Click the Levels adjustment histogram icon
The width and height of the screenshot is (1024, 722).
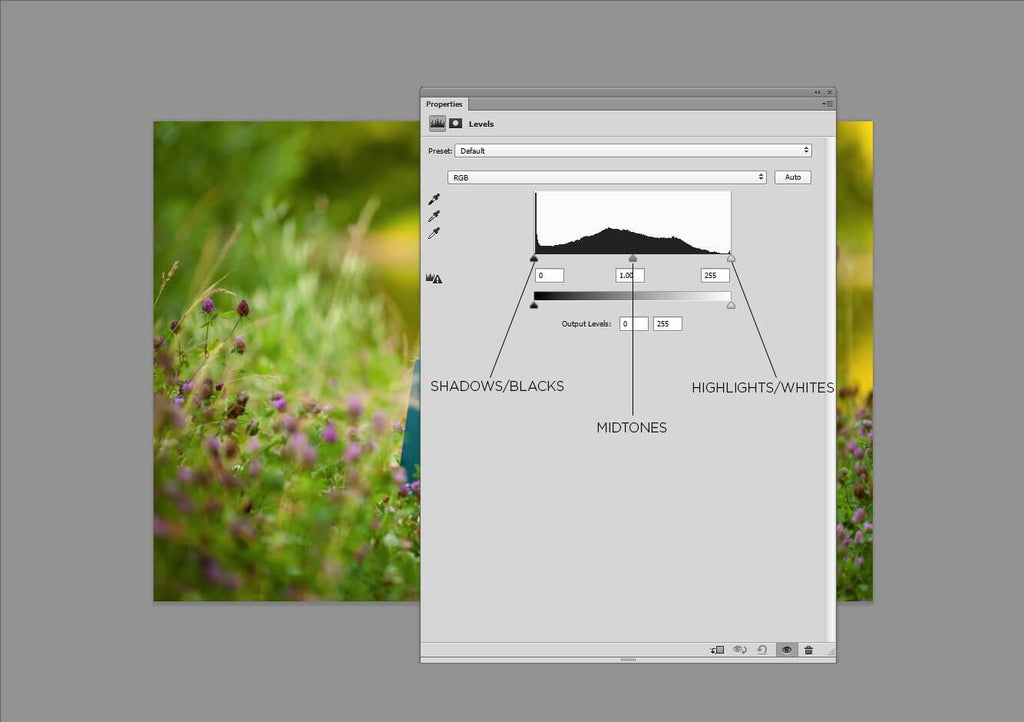coord(437,123)
